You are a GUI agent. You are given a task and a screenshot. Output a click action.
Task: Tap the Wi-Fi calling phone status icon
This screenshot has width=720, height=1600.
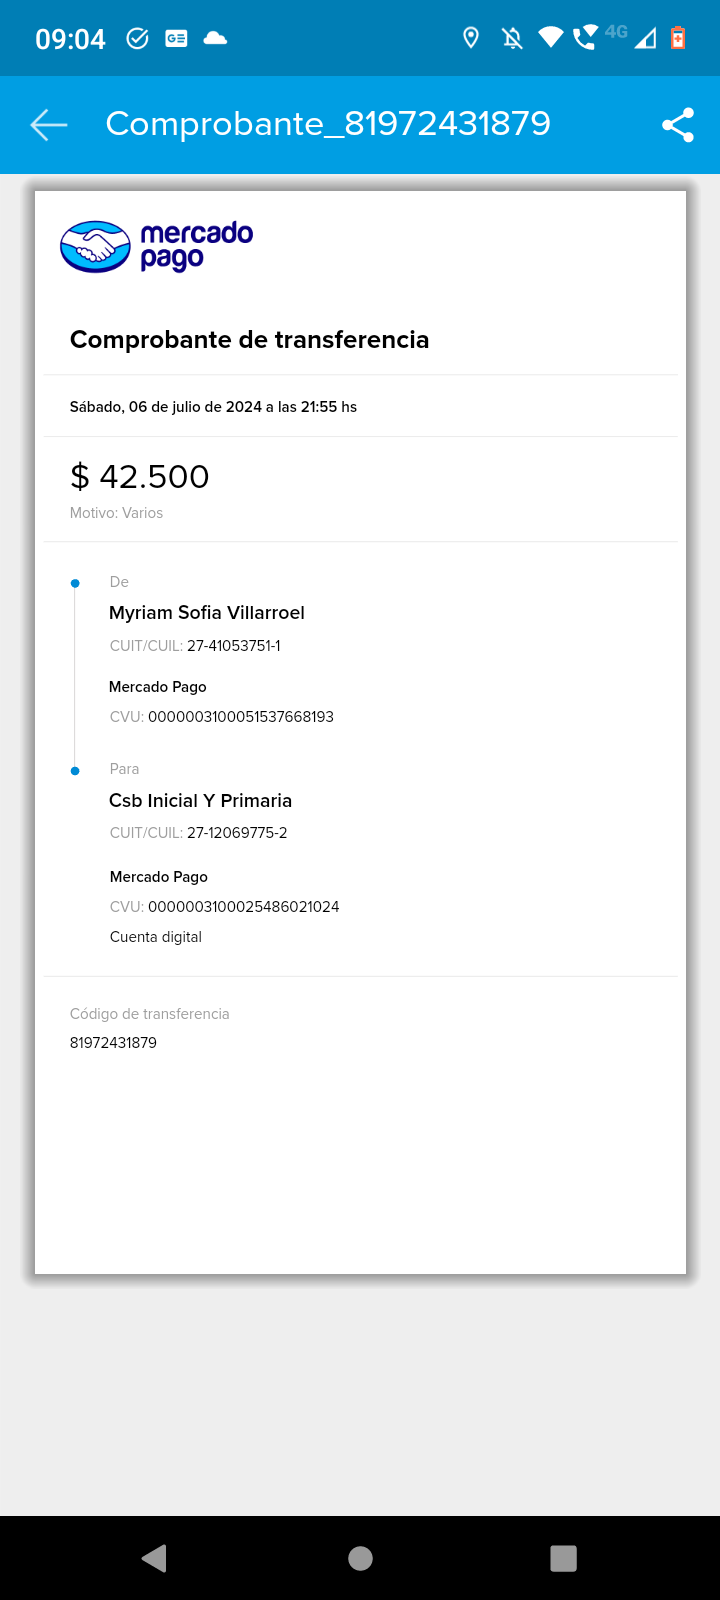click(x=585, y=38)
